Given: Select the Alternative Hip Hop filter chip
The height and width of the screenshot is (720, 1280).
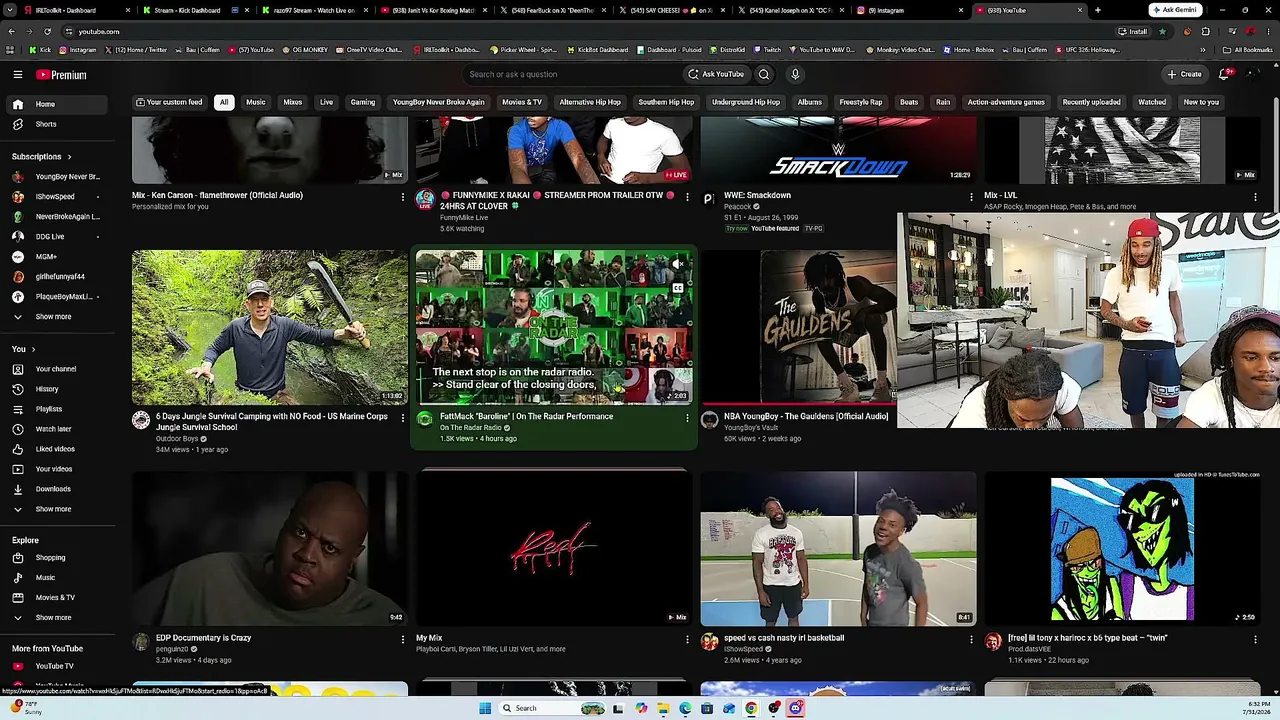Looking at the screenshot, I should 590,102.
